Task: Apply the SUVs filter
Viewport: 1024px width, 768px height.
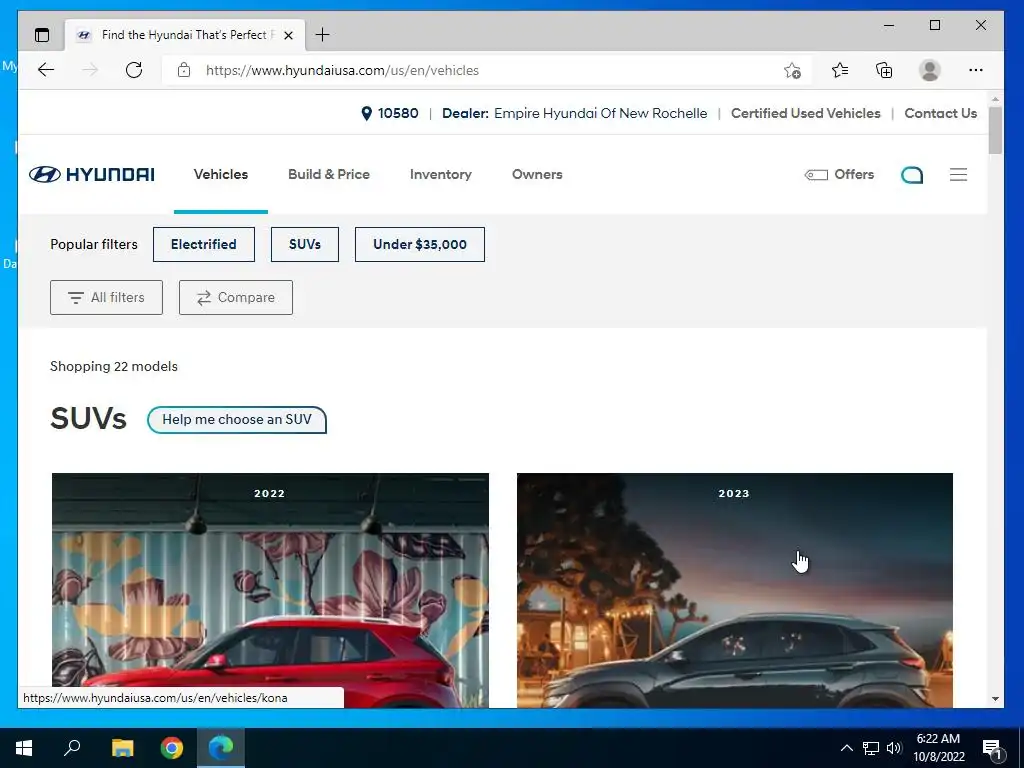Action: (305, 244)
